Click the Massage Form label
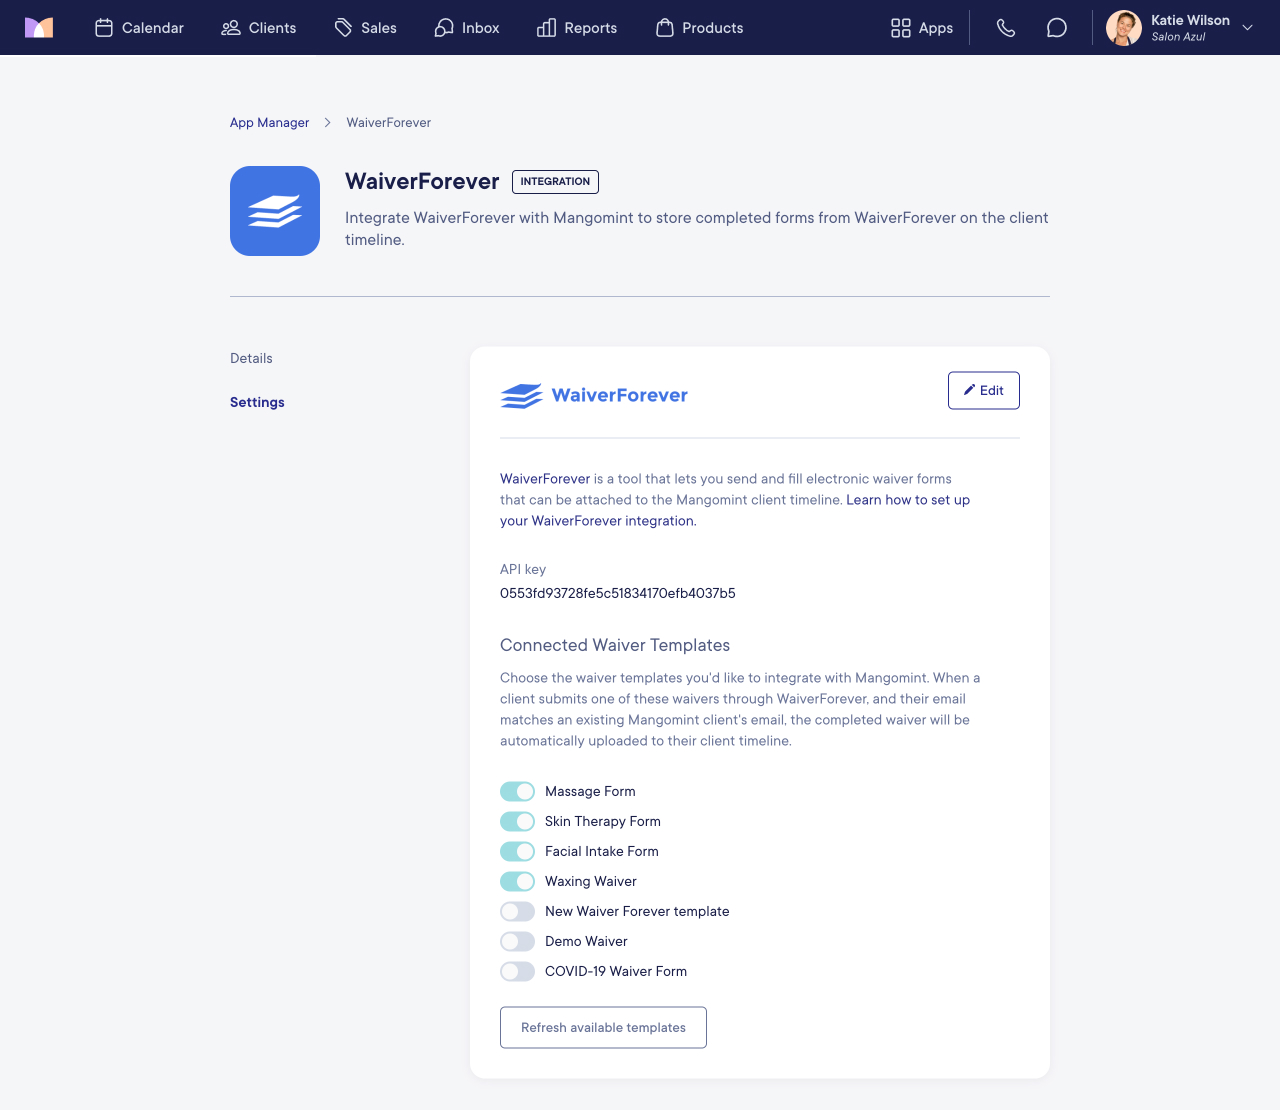This screenshot has height=1110, width=1280. tap(590, 791)
